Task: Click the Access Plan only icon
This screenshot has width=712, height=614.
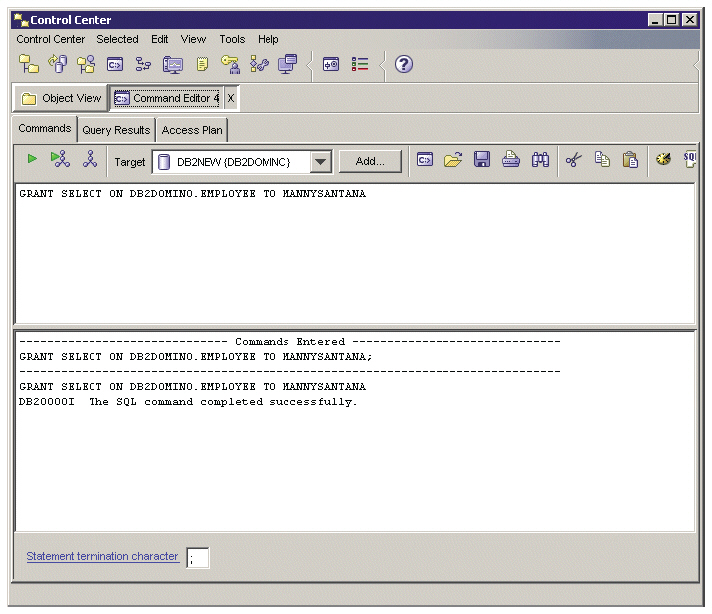Action: [90, 159]
